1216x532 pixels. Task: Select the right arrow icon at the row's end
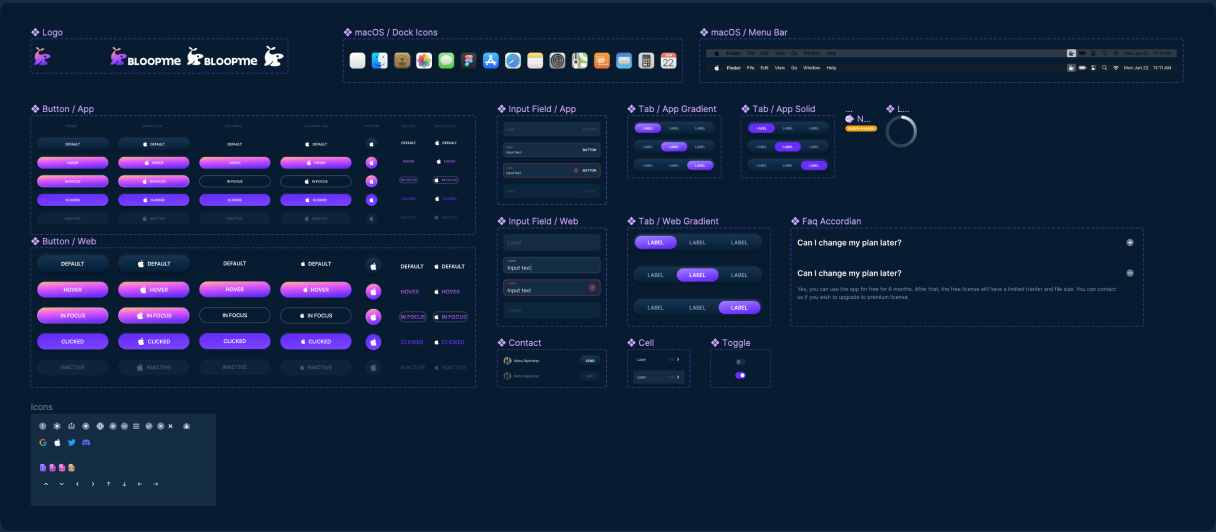tap(155, 484)
